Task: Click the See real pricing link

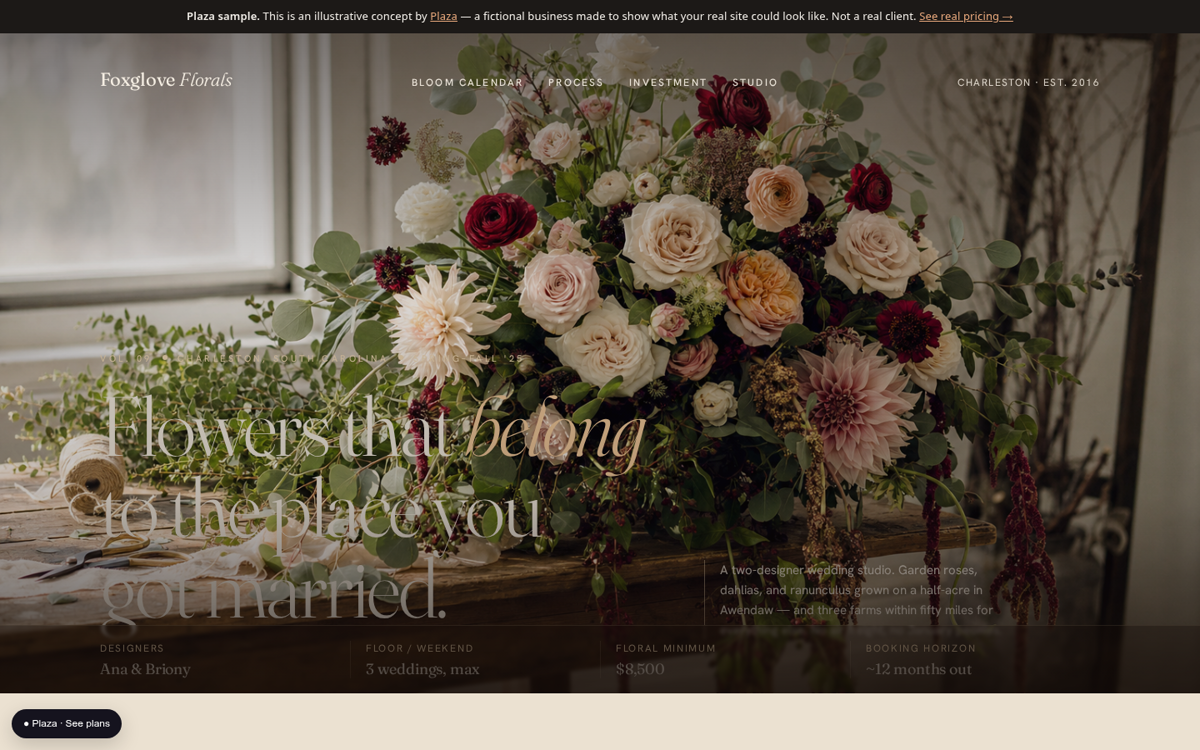Action: [966, 16]
